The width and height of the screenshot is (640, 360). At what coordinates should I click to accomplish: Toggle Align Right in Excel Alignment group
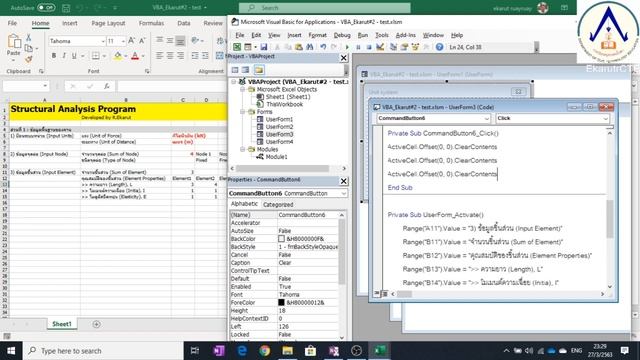coord(180,56)
